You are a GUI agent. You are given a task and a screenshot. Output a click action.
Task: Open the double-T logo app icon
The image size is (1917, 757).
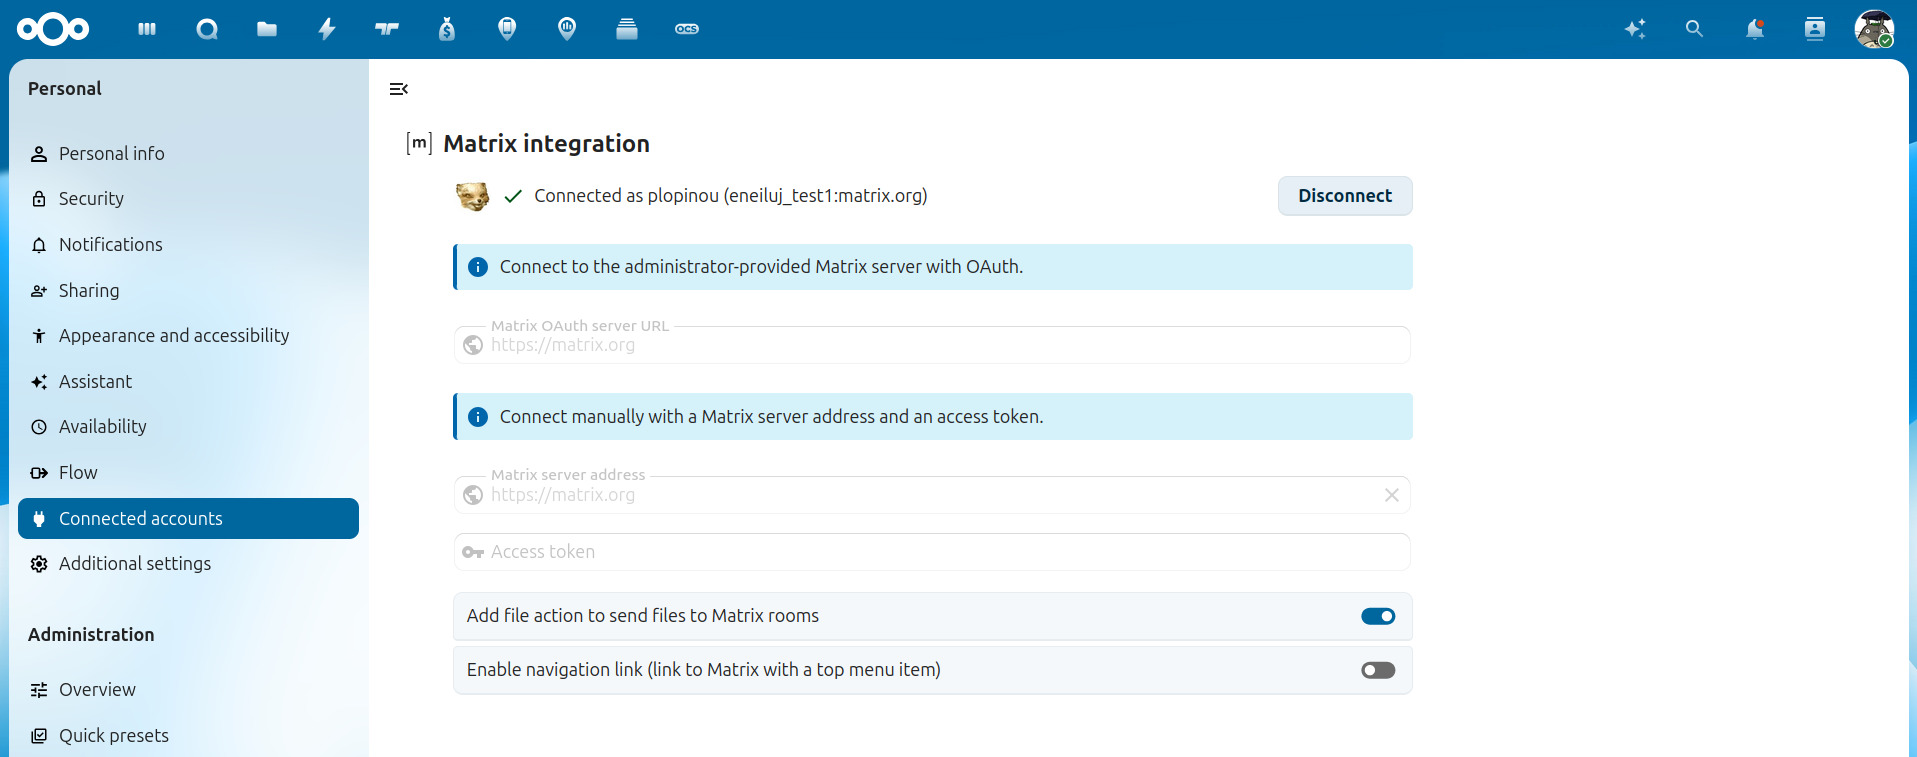coord(387,29)
